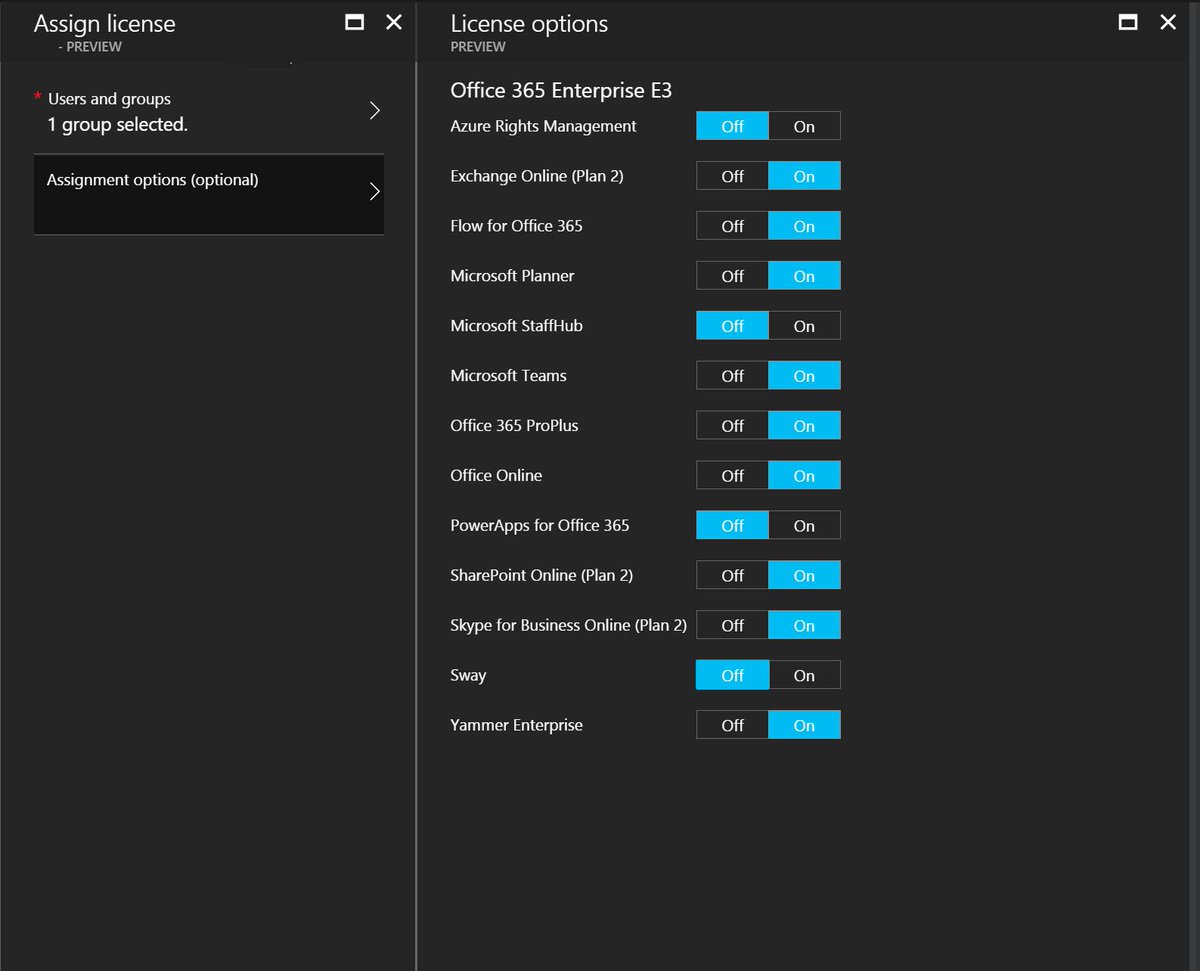Disable Office 365 ProPlus
1200x971 pixels.
[x=732, y=426]
